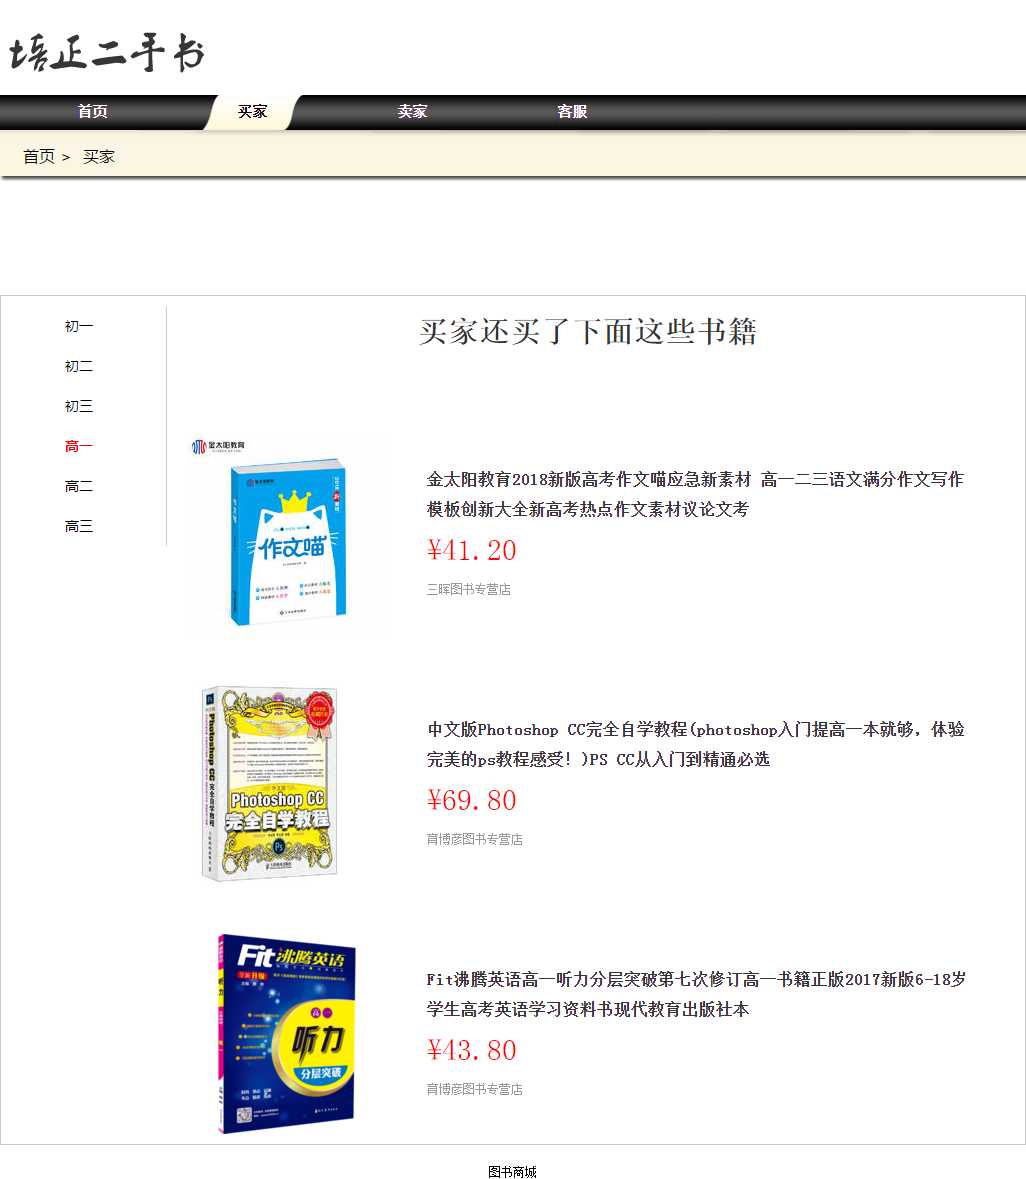1026x1179 pixels.
Task: Select 初一 grade in sidebar
Action: [x=79, y=327]
